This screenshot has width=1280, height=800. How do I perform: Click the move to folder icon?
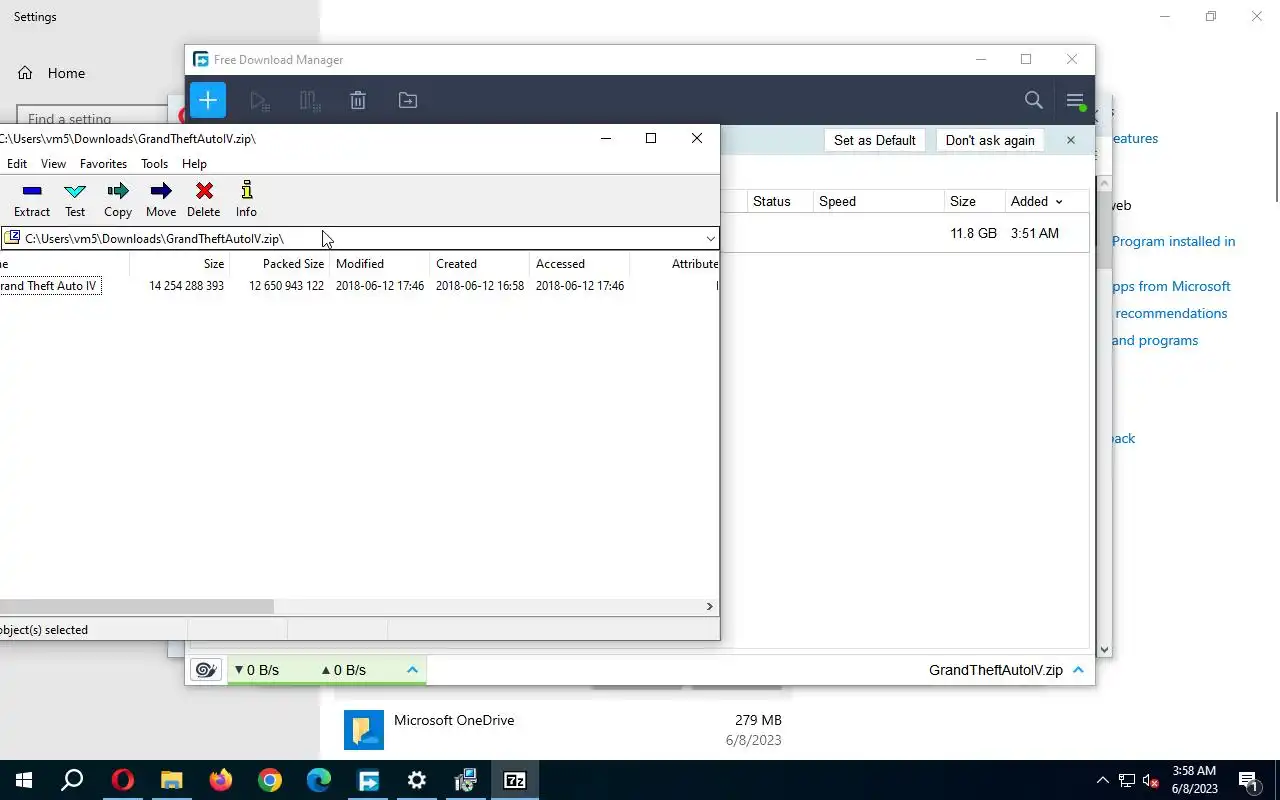pos(408,100)
